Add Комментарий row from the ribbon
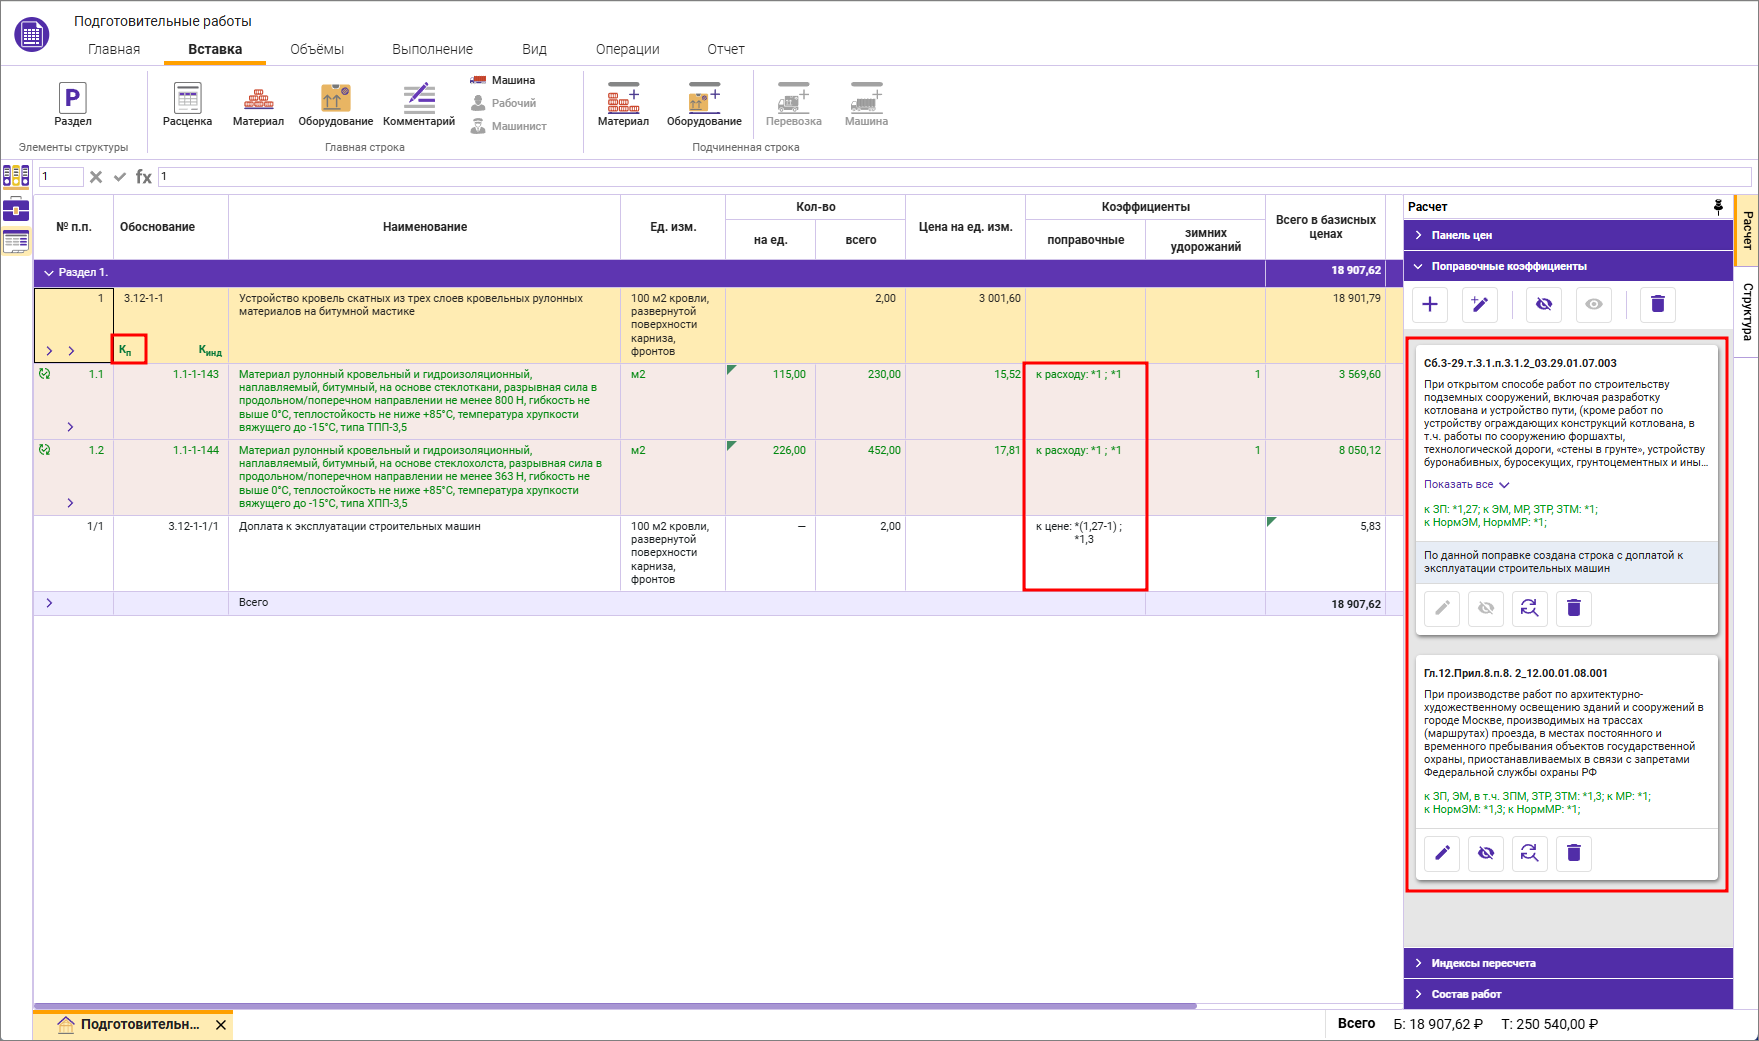The width and height of the screenshot is (1759, 1041). pos(418,105)
